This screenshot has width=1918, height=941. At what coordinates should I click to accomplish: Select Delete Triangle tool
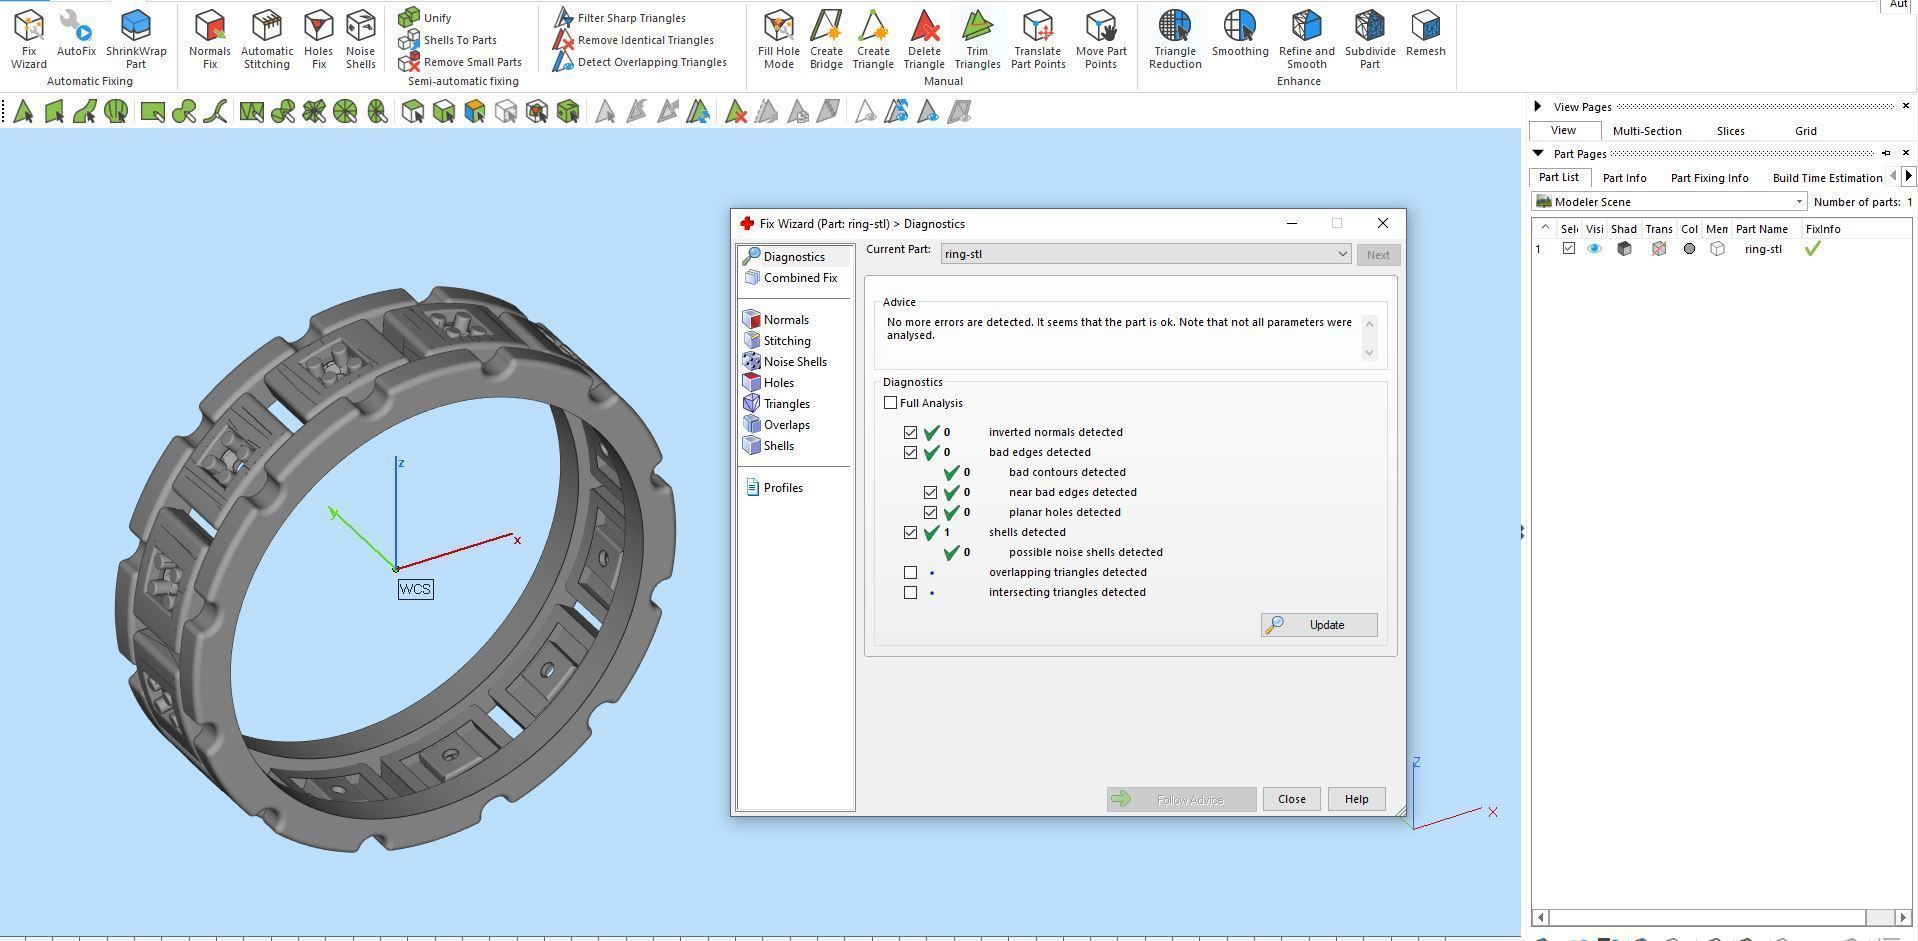coord(924,39)
